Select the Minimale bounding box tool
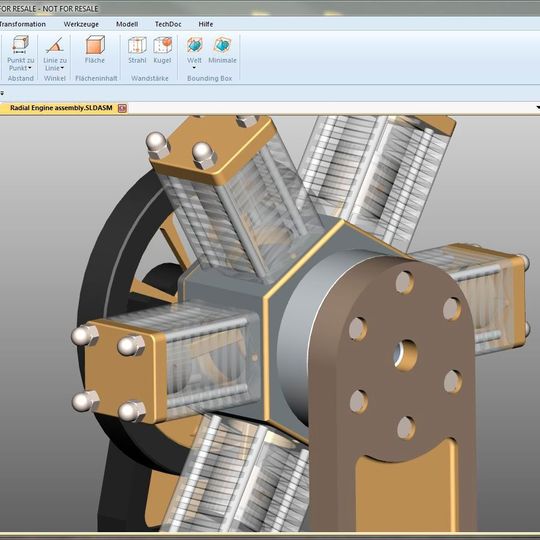540x540 pixels. (x=222, y=50)
